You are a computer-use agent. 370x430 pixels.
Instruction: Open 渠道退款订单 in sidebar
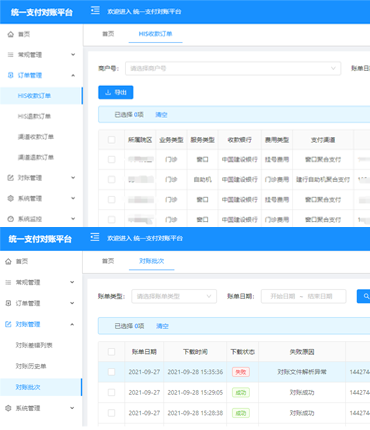pos(36,157)
